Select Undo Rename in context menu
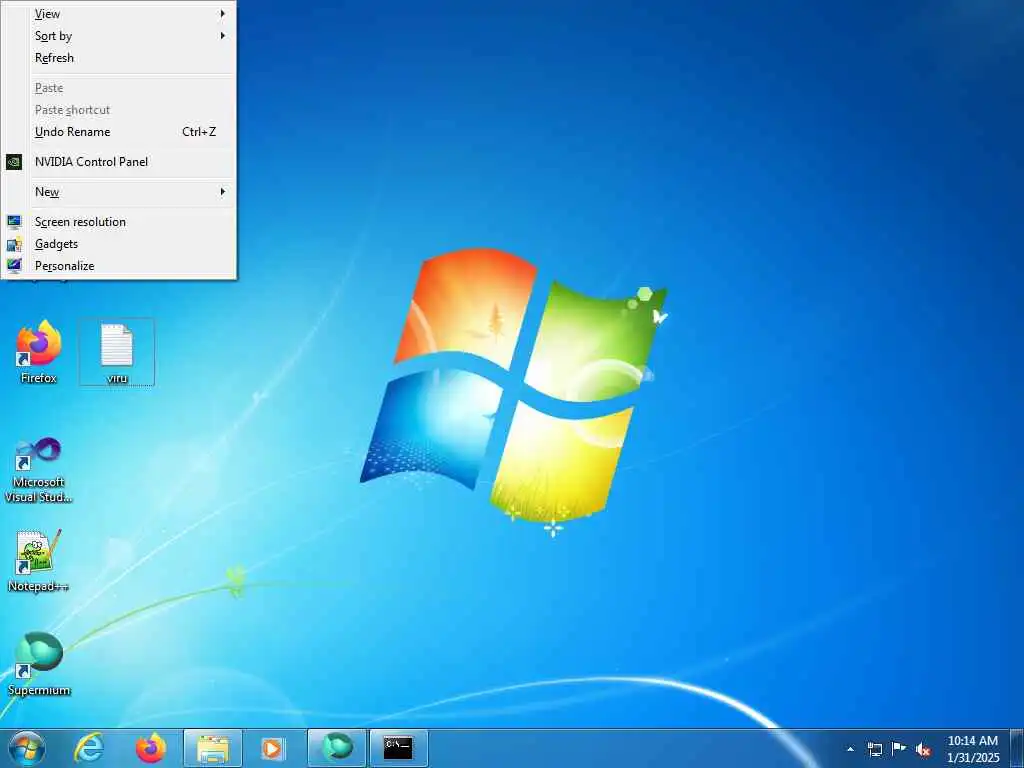This screenshot has width=1024, height=768. point(118,132)
